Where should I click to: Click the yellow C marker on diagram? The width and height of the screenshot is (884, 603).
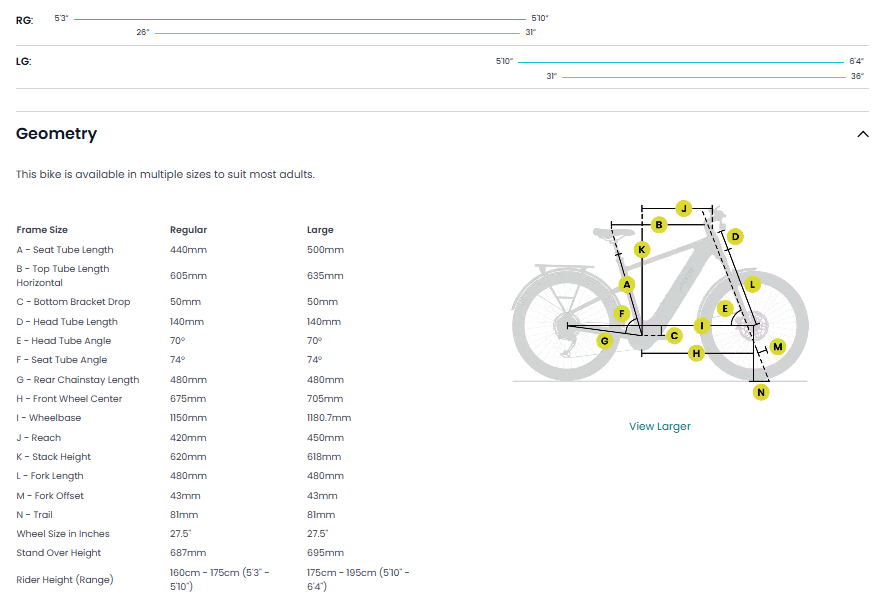pos(674,336)
